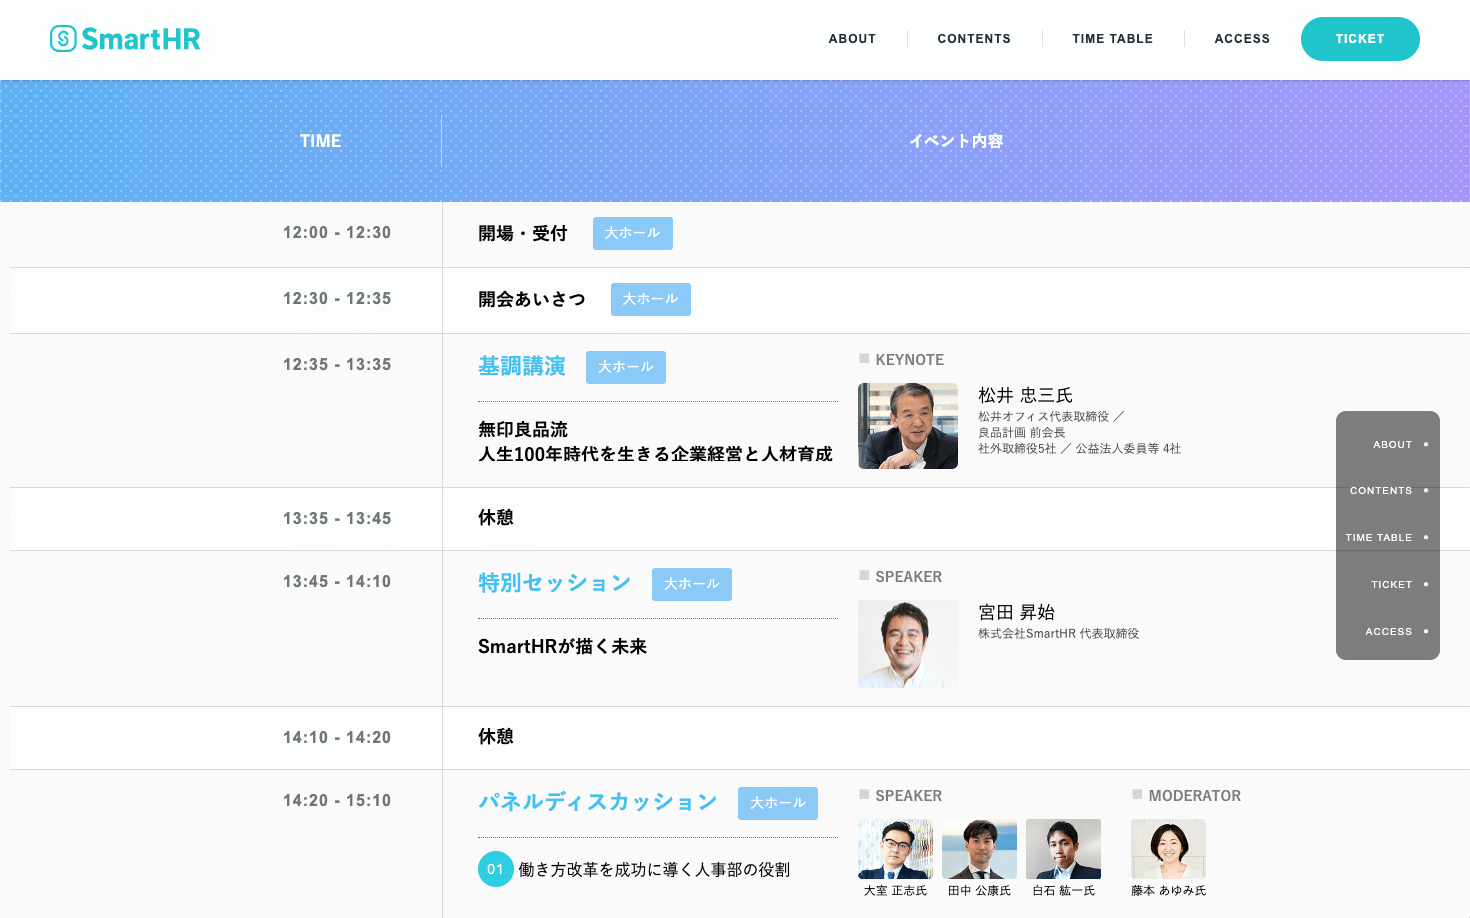Viewport: 1470px width, 918px height.
Task: Click the 01 numbered circle badge
Action: (x=496, y=869)
